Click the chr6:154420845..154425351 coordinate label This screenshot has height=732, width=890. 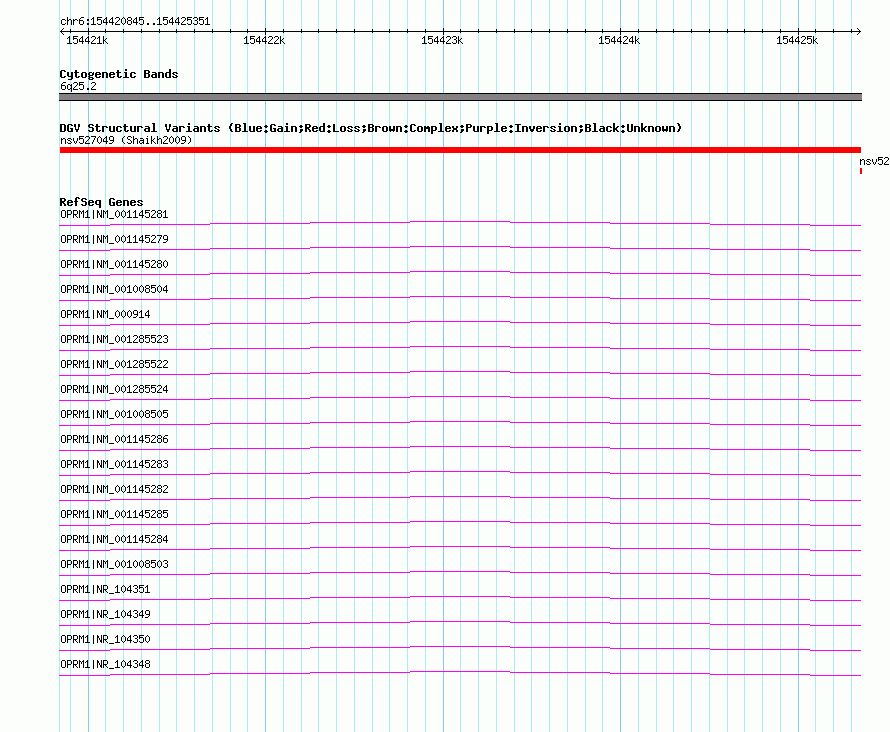coord(135,21)
